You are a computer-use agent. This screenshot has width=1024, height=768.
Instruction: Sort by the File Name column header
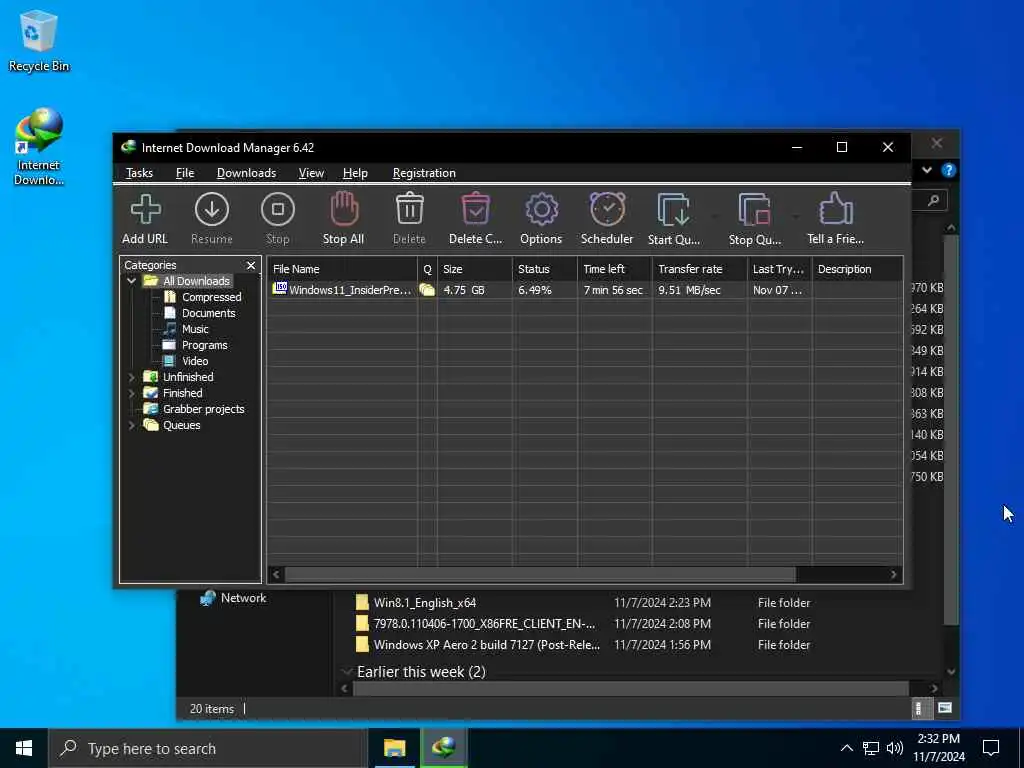pos(342,269)
